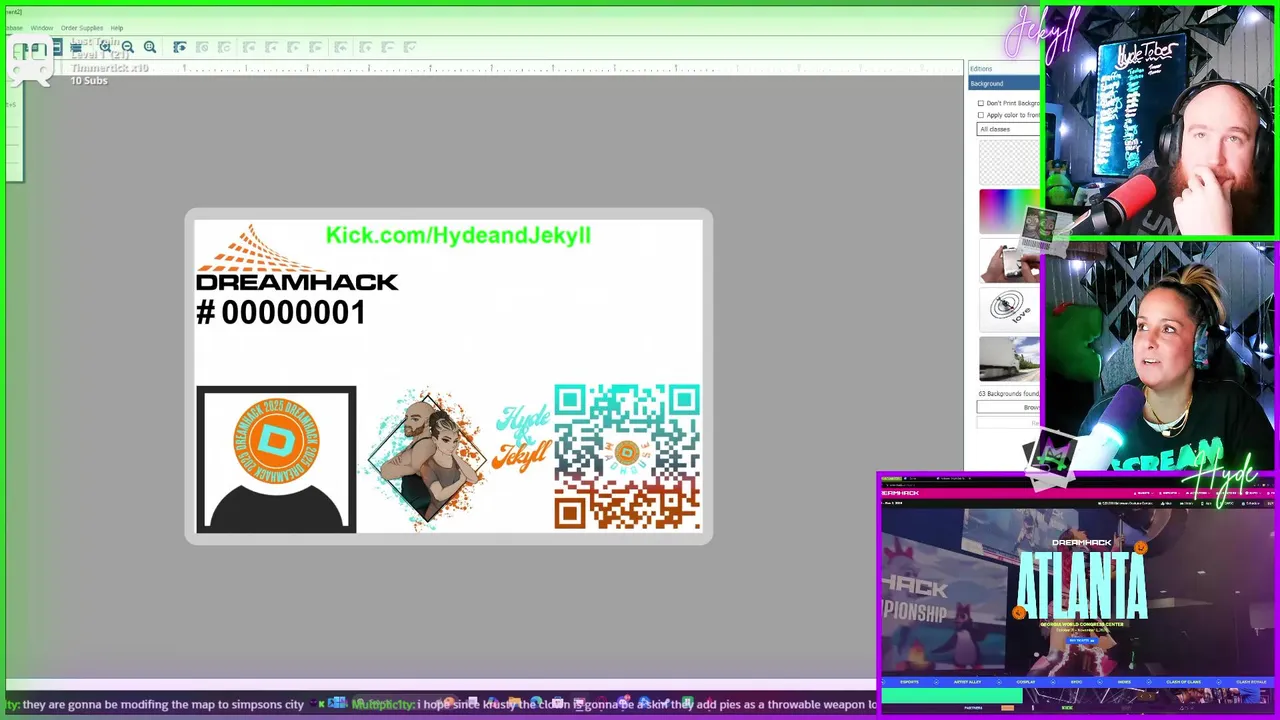The width and height of the screenshot is (1280, 720).
Task: Choose the love target background thumbnail
Action: 1009,308
